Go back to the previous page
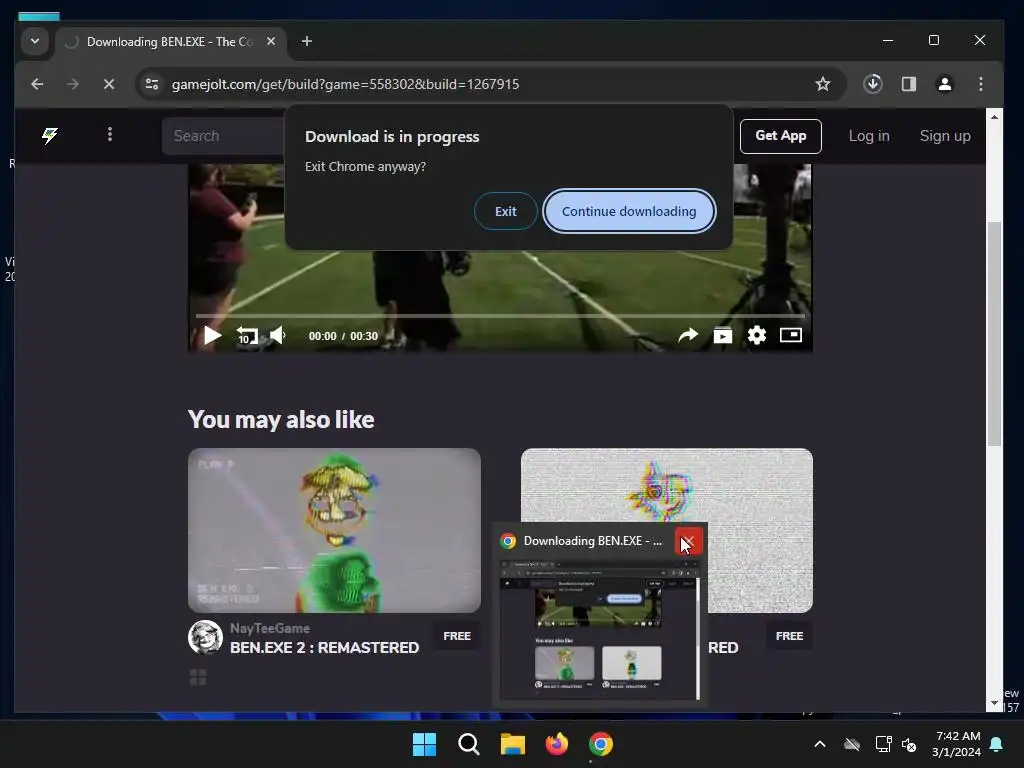This screenshot has width=1024, height=768. tap(37, 84)
